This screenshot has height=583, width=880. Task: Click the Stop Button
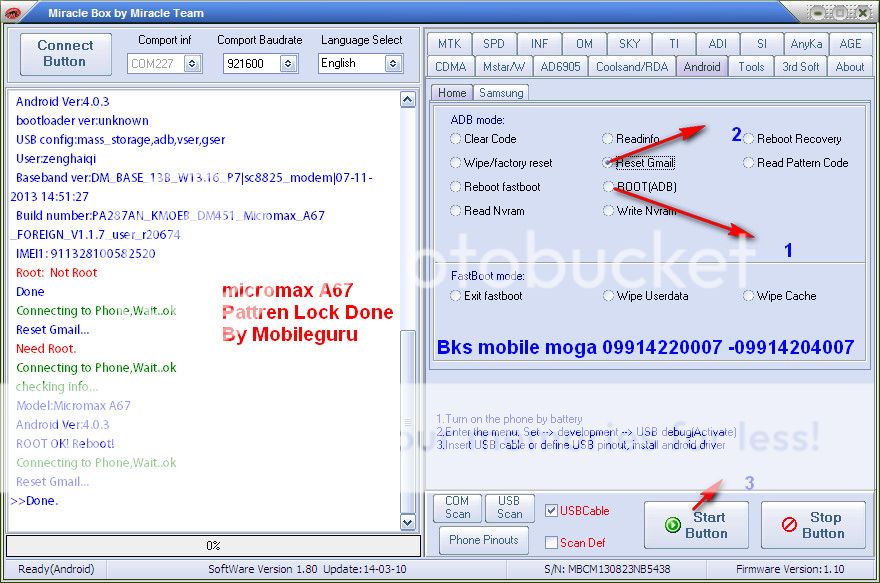pyautogui.click(x=813, y=525)
